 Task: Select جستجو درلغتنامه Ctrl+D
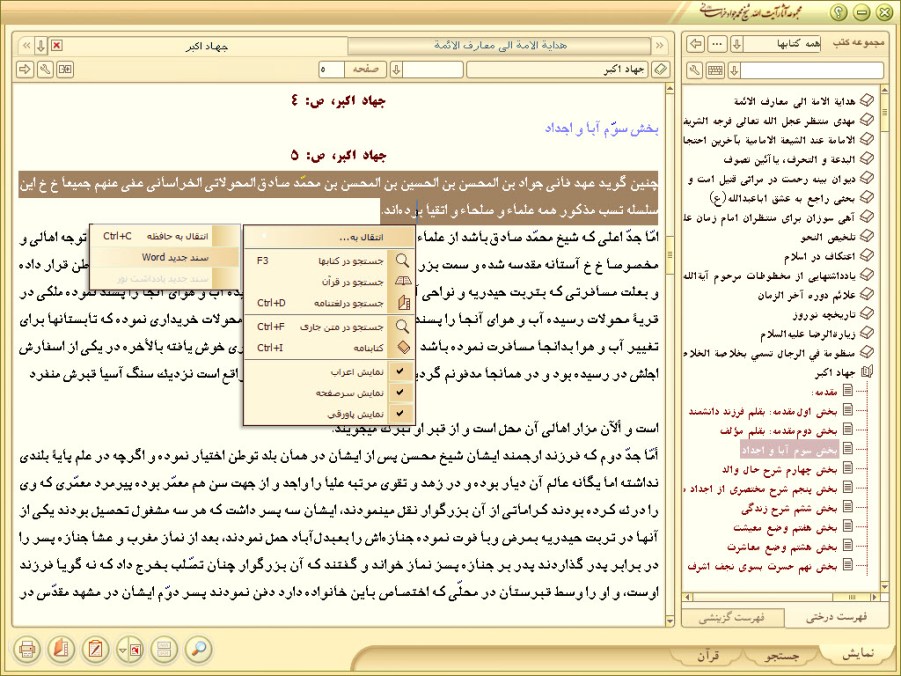[x=329, y=303]
